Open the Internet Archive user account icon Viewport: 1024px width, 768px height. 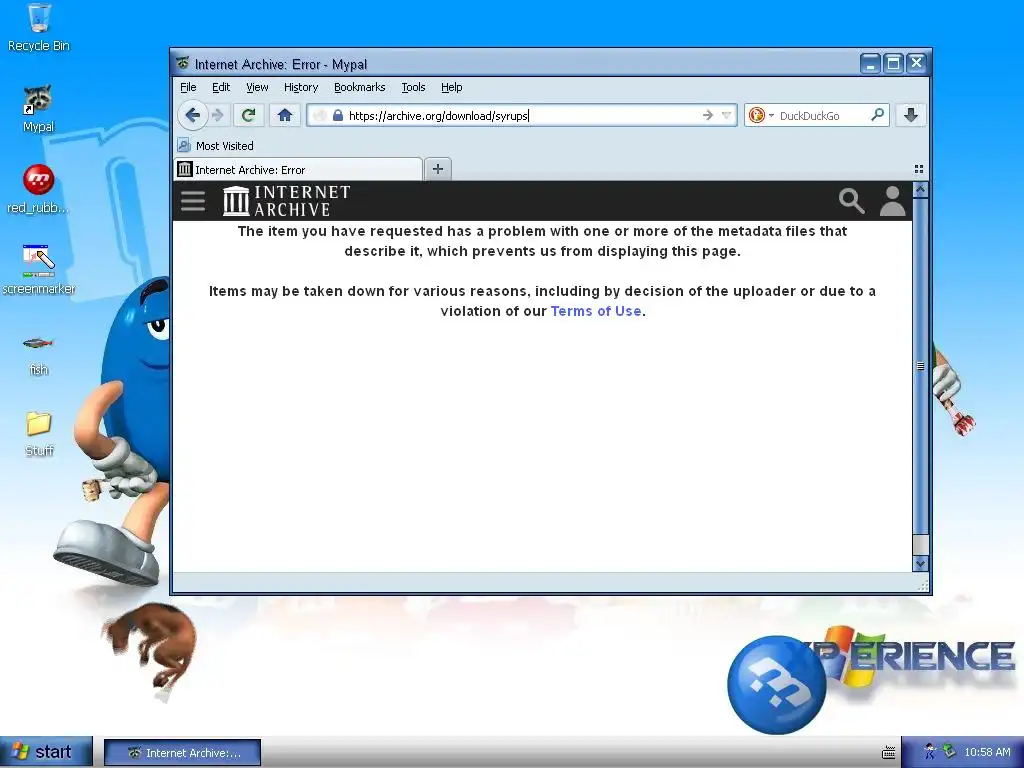pos(892,200)
